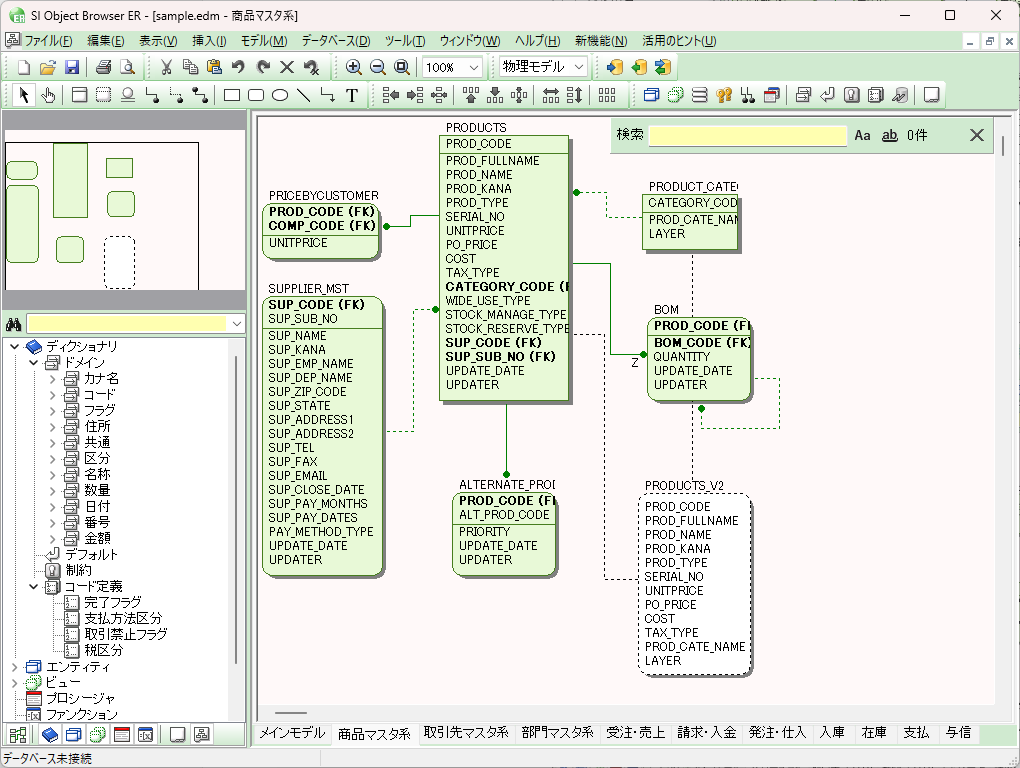Open the 物理モデル model type dropdown
This screenshot has height=768, width=1020.
point(579,67)
